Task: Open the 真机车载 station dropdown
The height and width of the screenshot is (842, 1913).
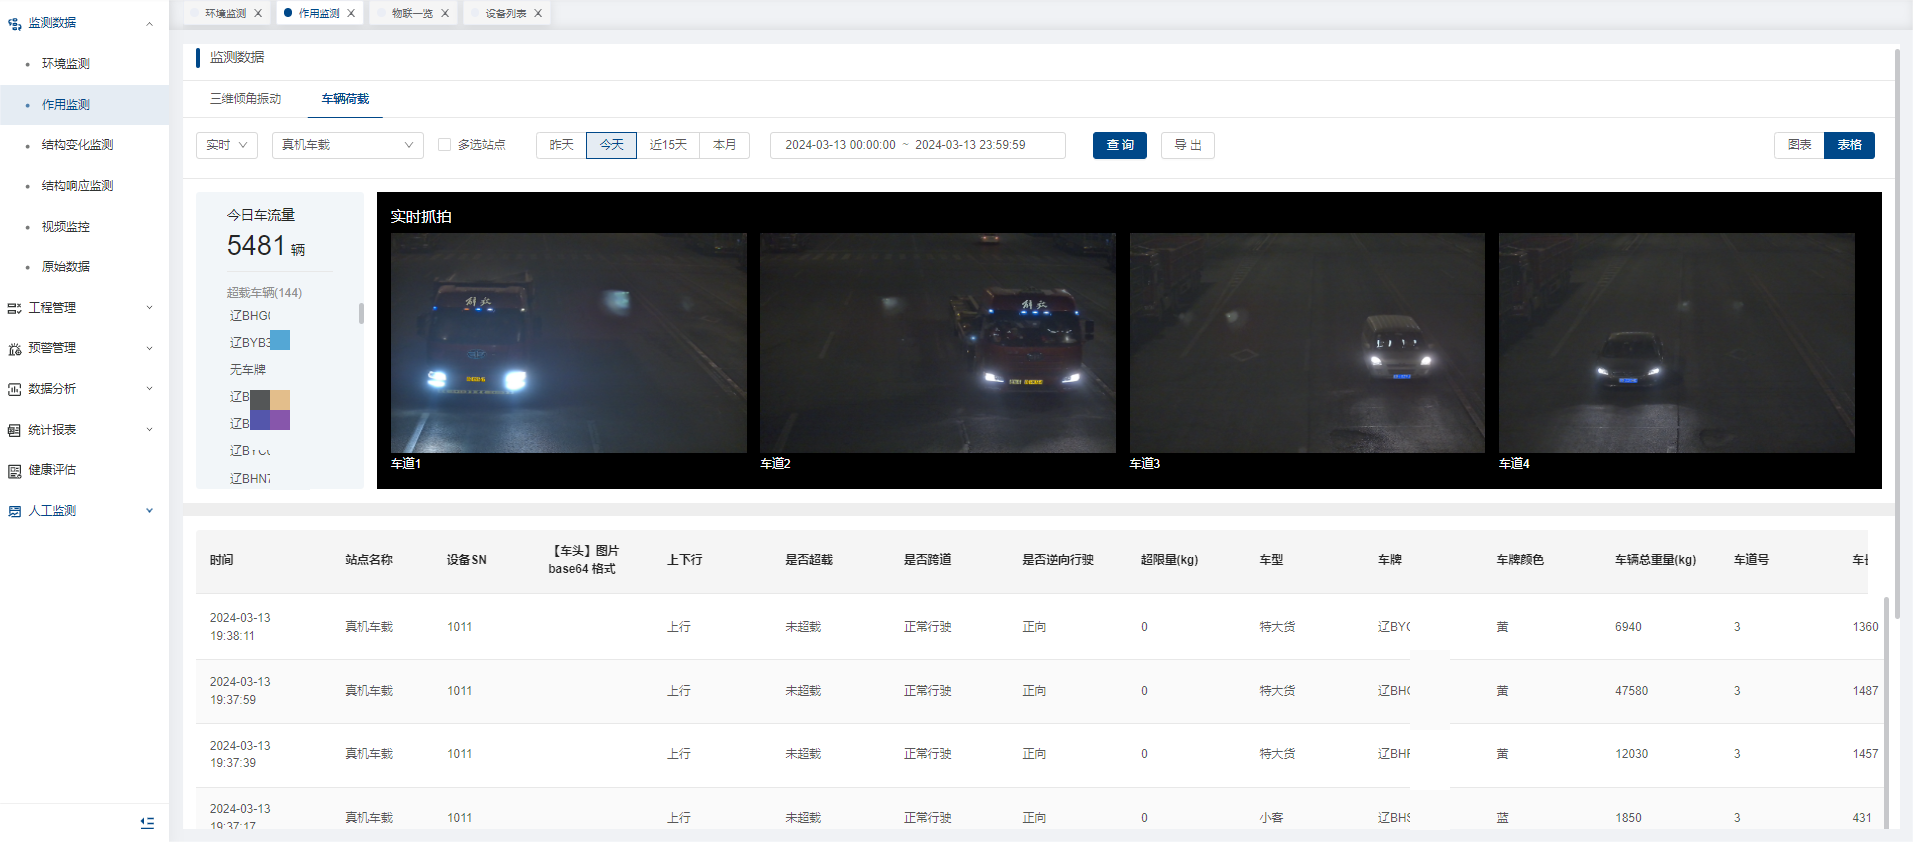Action: click(347, 145)
